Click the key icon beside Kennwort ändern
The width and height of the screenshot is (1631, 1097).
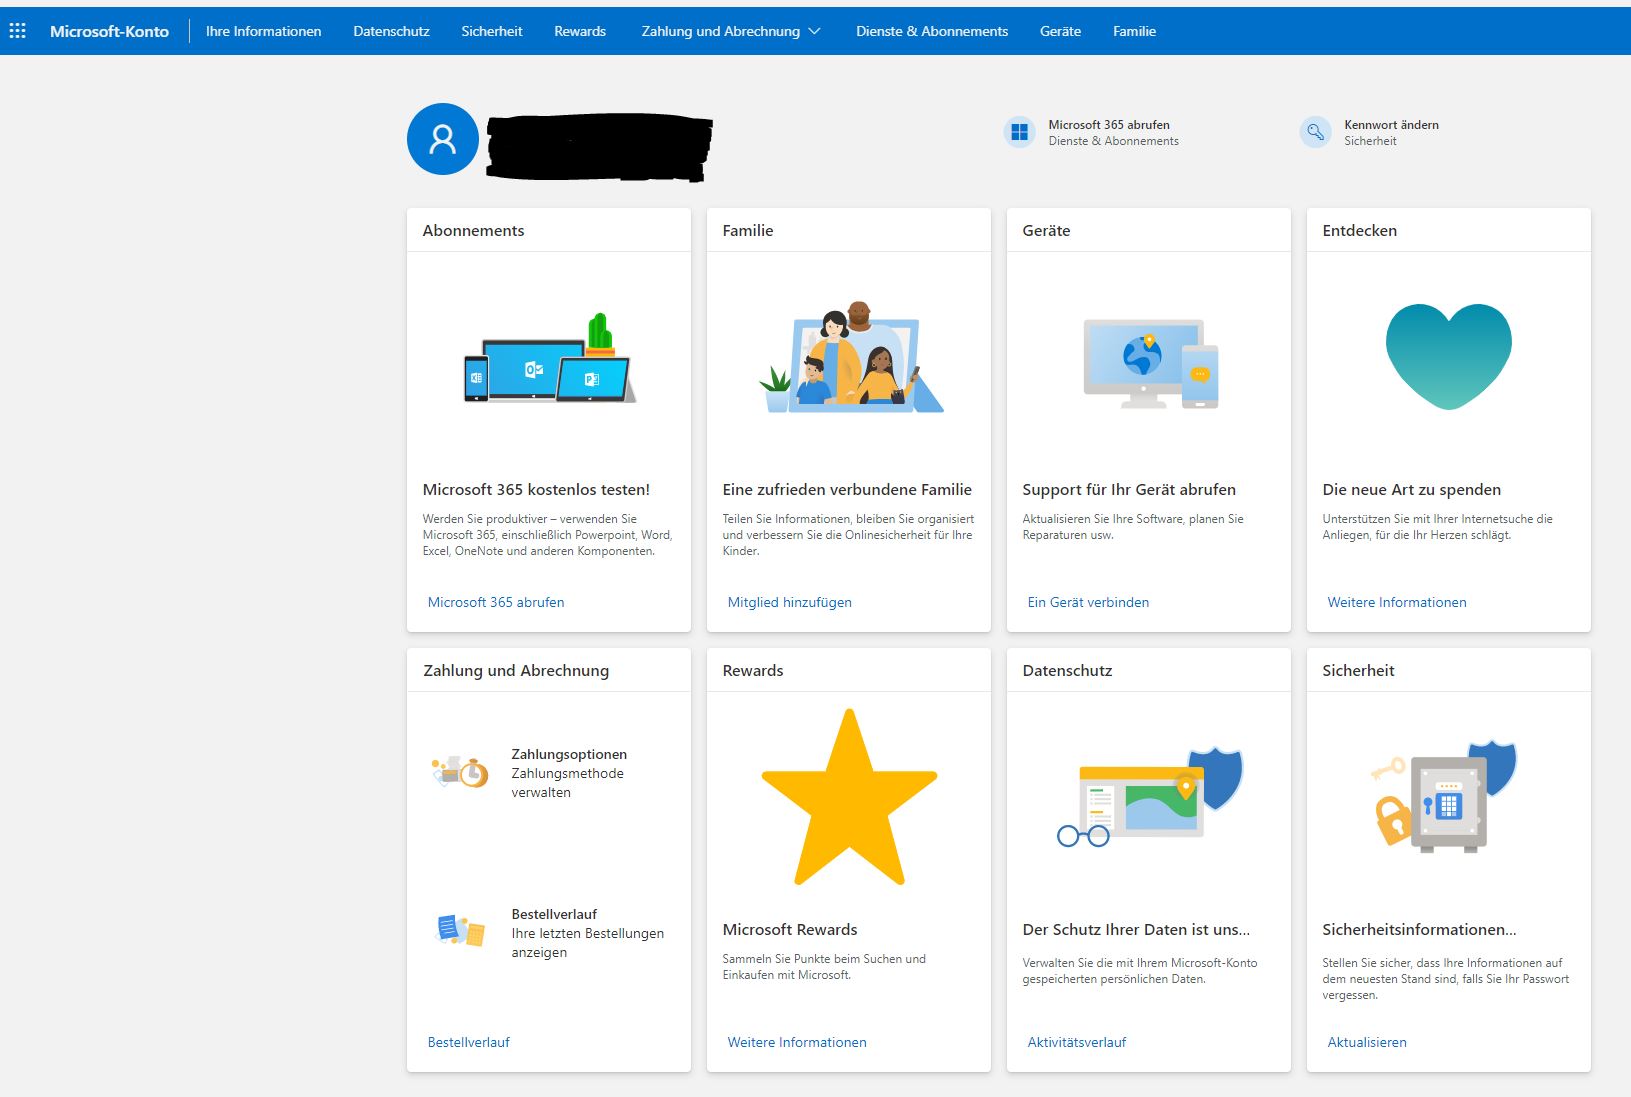(1315, 132)
